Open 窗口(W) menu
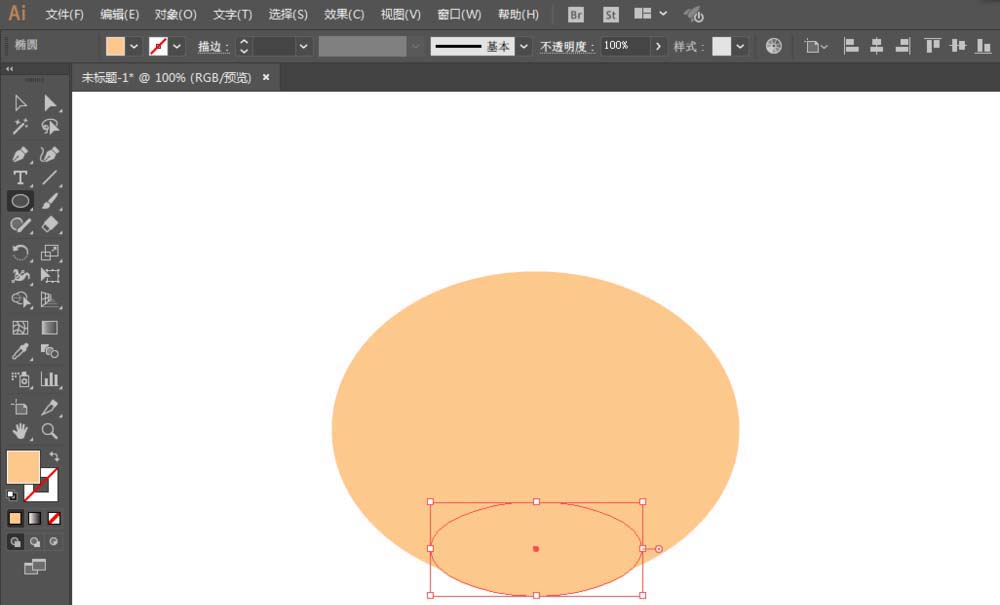 459,14
